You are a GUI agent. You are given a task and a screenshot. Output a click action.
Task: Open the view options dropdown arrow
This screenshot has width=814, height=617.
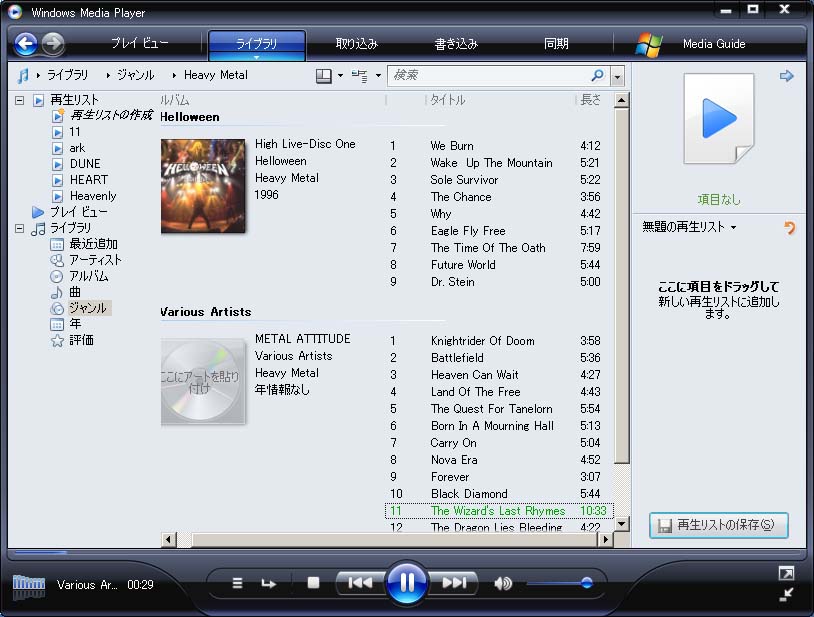click(378, 76)
